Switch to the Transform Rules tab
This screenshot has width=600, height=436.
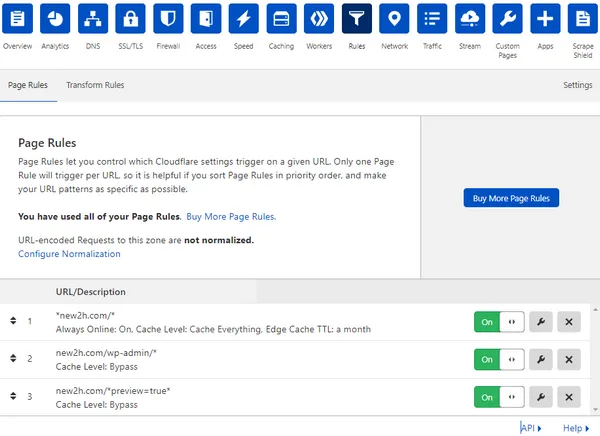pos(95,85)
